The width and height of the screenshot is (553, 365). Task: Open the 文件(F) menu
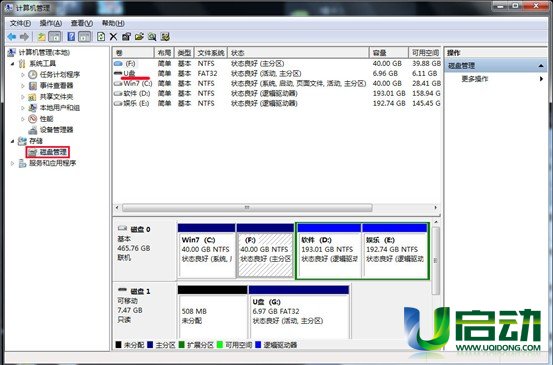[20, 23]
